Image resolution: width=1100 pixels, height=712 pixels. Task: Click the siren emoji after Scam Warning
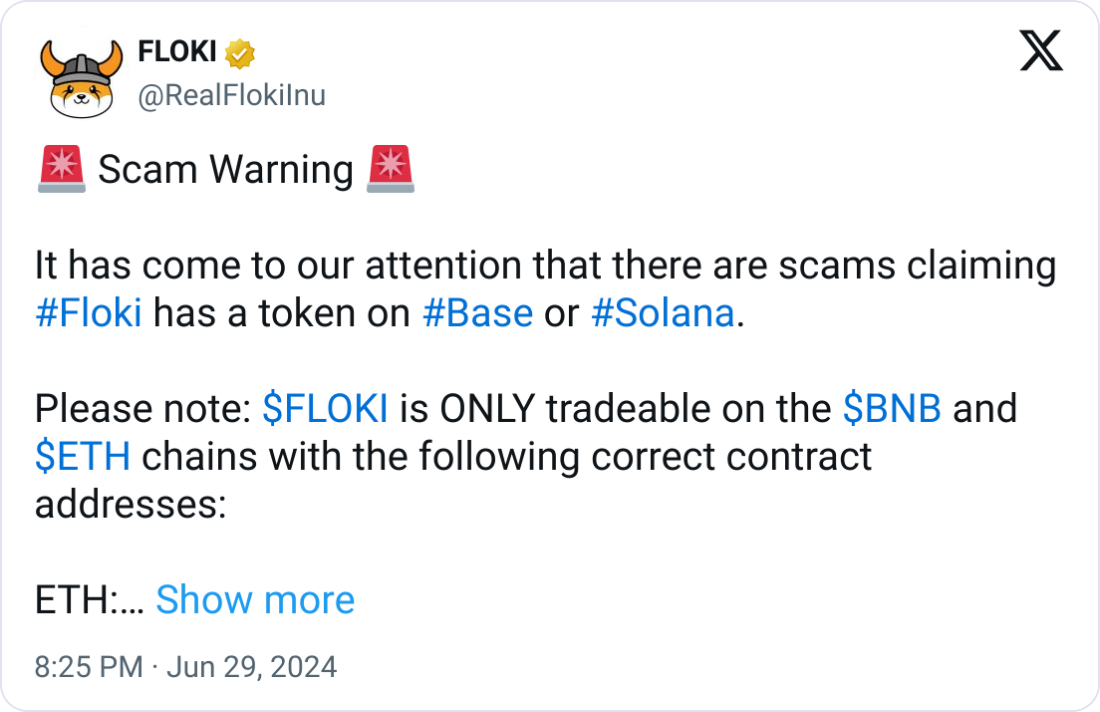pos(390,169)
